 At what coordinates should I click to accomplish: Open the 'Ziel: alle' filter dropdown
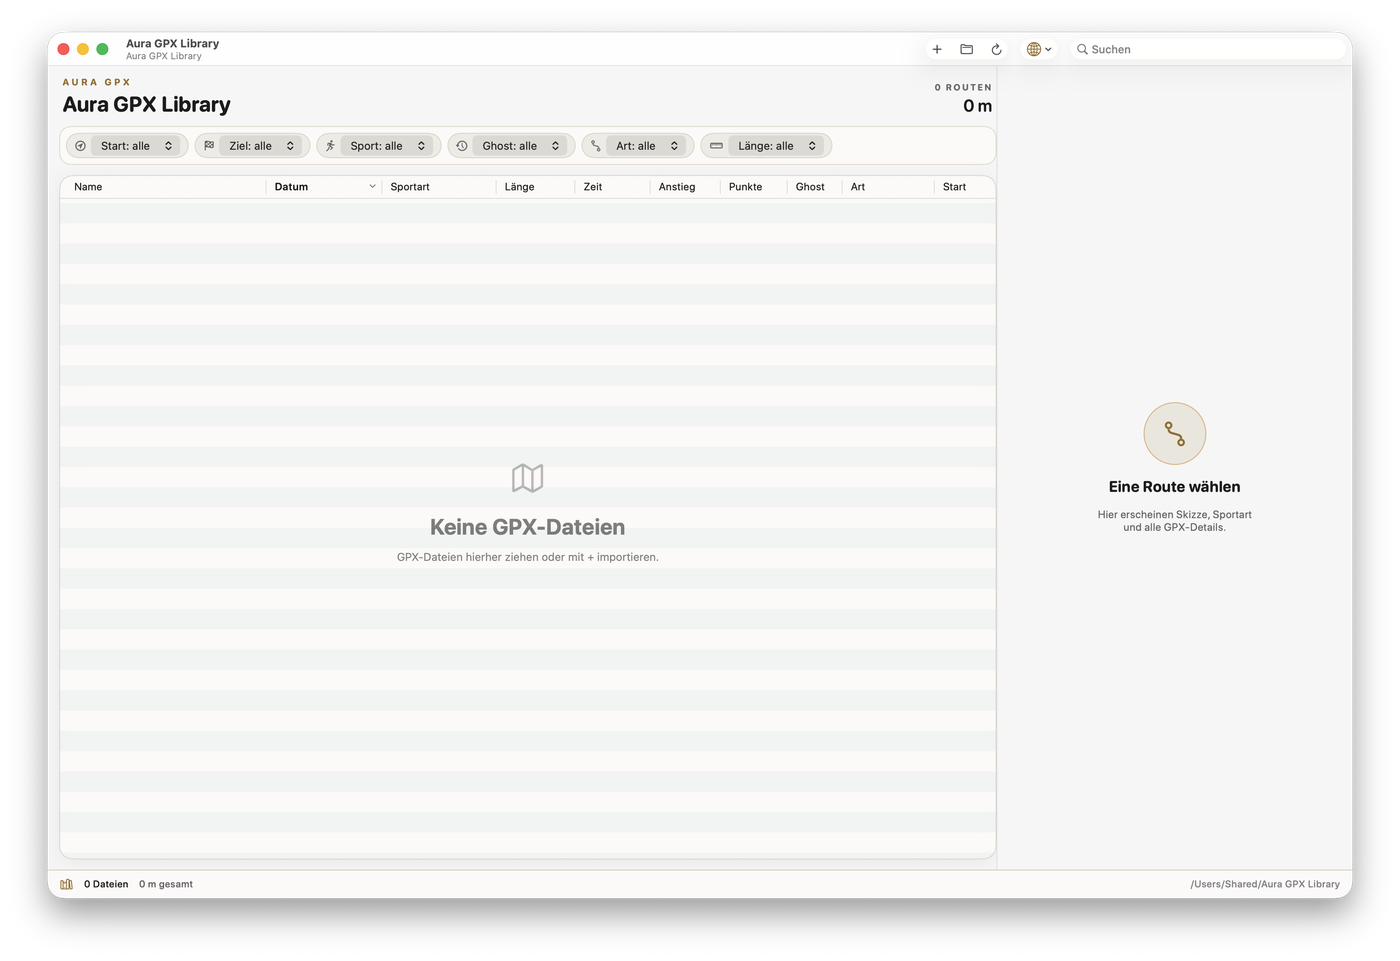pos(263,146)
